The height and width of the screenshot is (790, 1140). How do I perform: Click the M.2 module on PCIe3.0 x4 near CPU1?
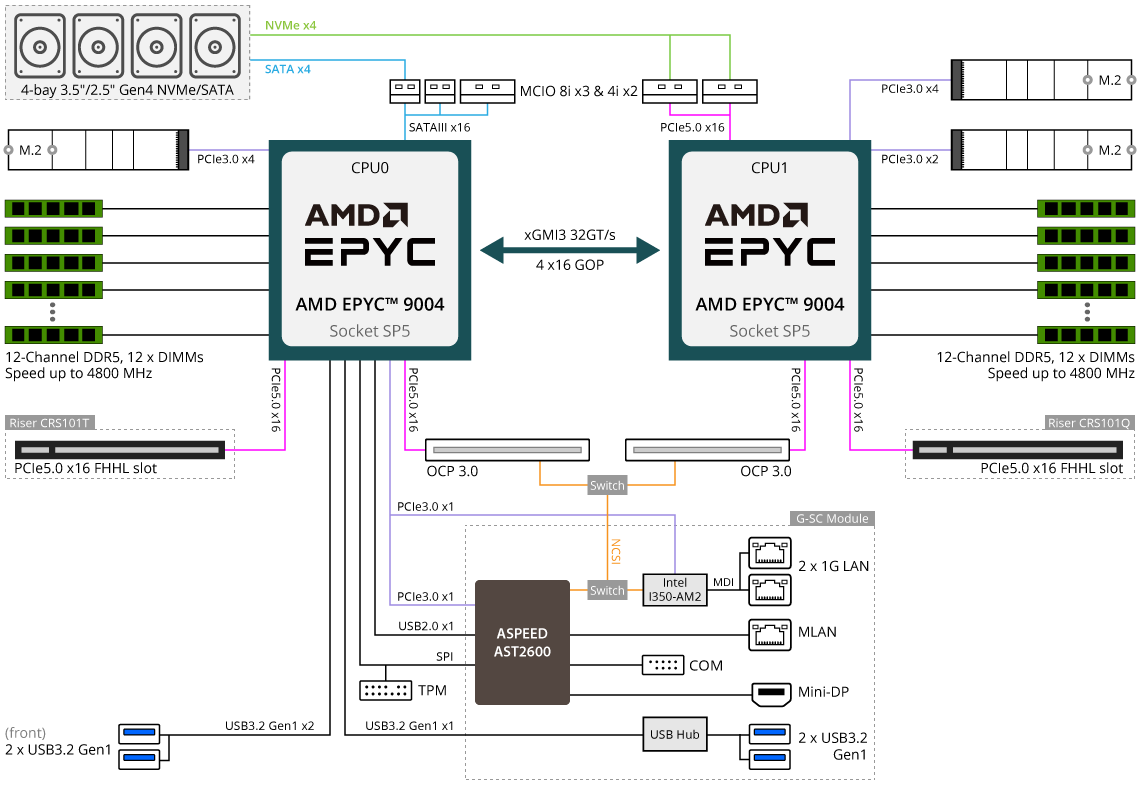[1040, 80]
